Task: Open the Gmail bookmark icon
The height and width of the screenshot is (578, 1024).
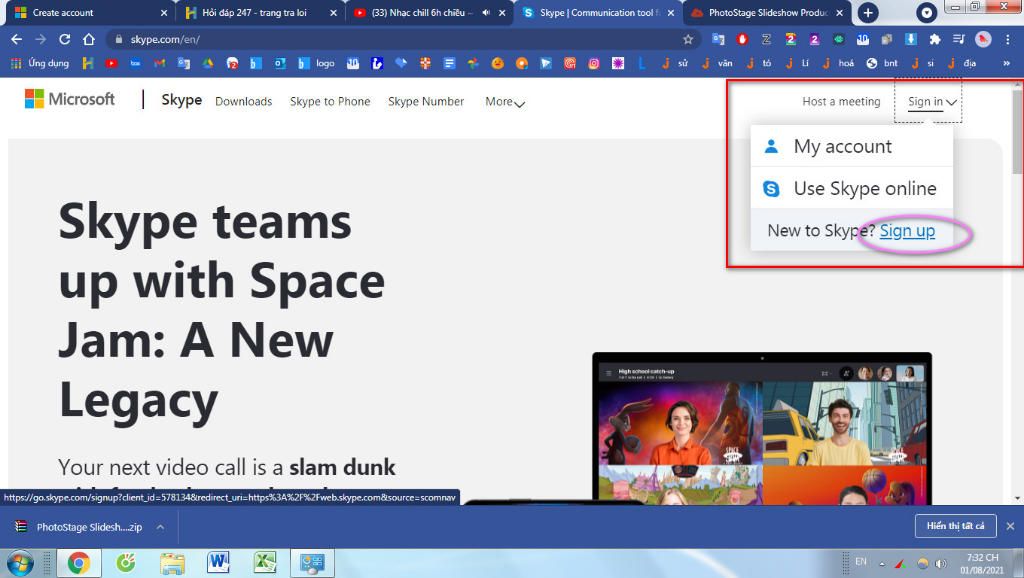Action: pyautogui.click(x=159, y=63)
